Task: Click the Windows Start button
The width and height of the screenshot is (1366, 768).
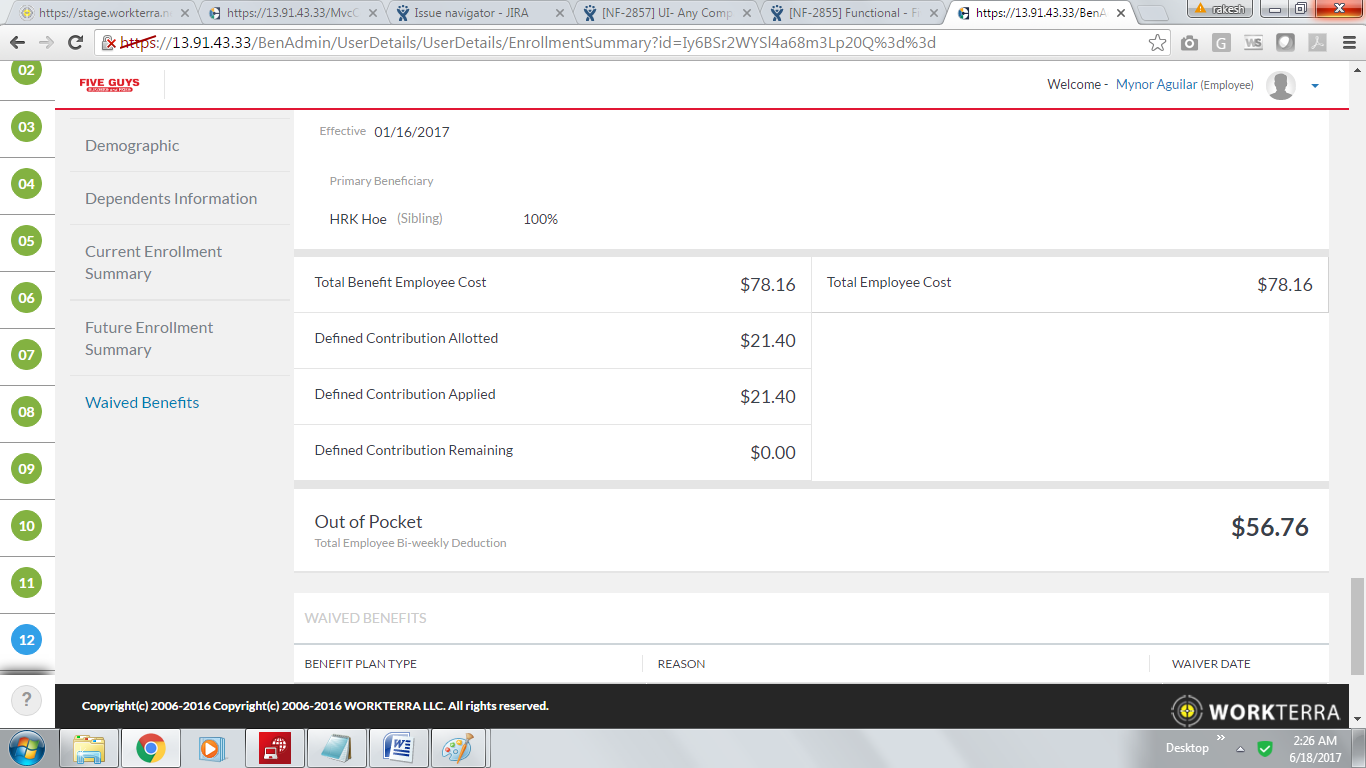Action: coord(27,748)
